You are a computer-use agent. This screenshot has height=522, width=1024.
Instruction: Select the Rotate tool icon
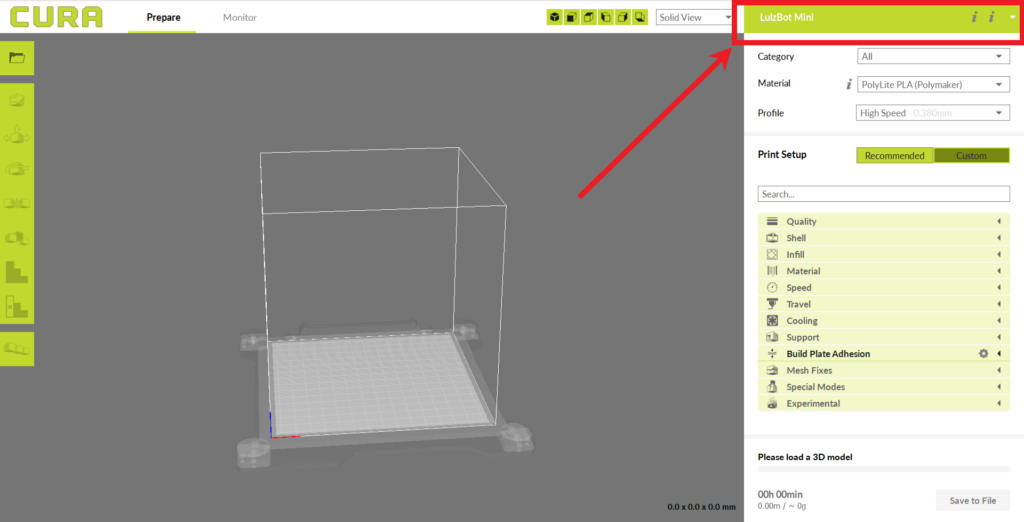tap(17, 169)
